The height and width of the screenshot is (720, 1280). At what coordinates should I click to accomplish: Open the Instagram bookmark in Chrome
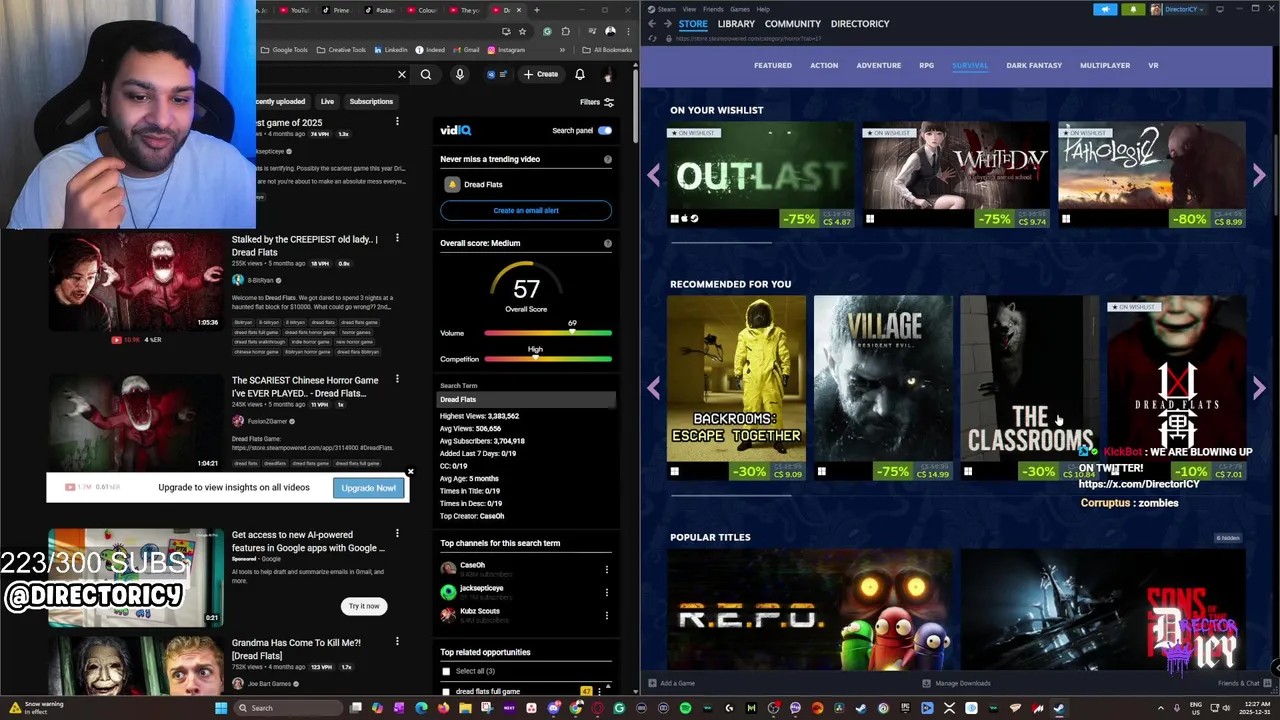(x=506, y=50)
